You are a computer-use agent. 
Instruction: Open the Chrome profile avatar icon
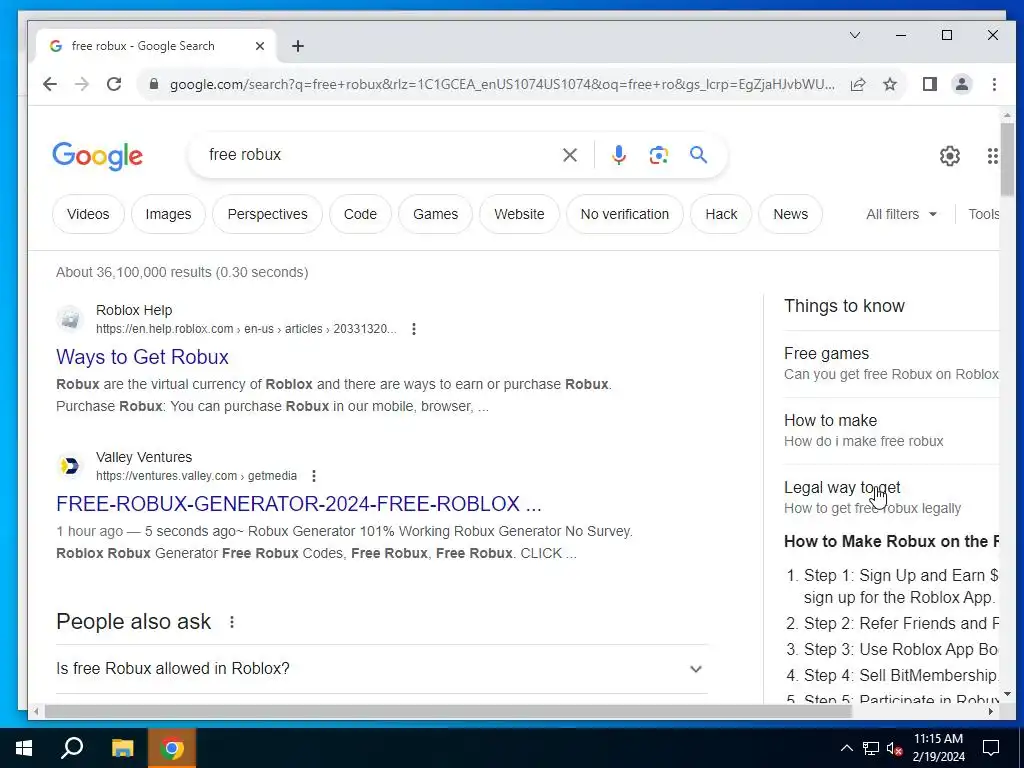(961, 84)
